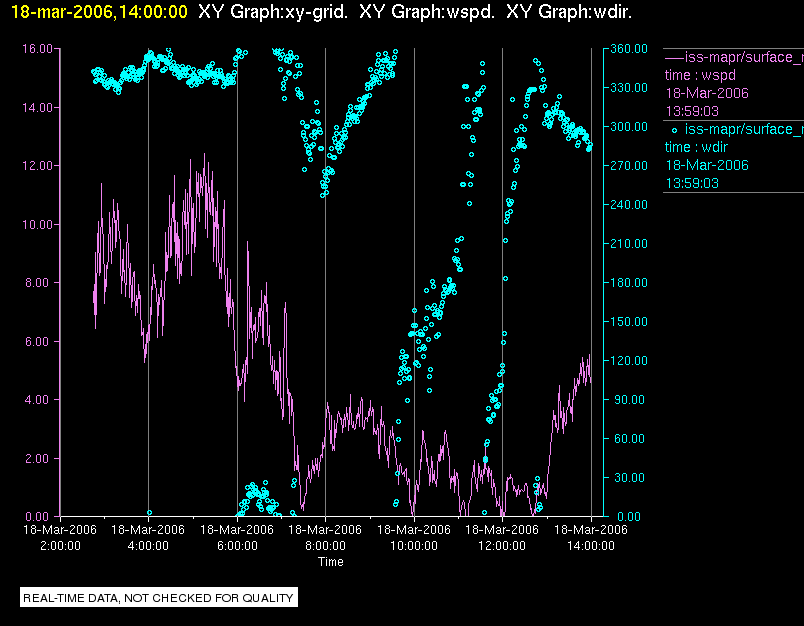The image size is (804, 626).
Task: Click the 2:00:00 time axis label
Action: [60, 546]
